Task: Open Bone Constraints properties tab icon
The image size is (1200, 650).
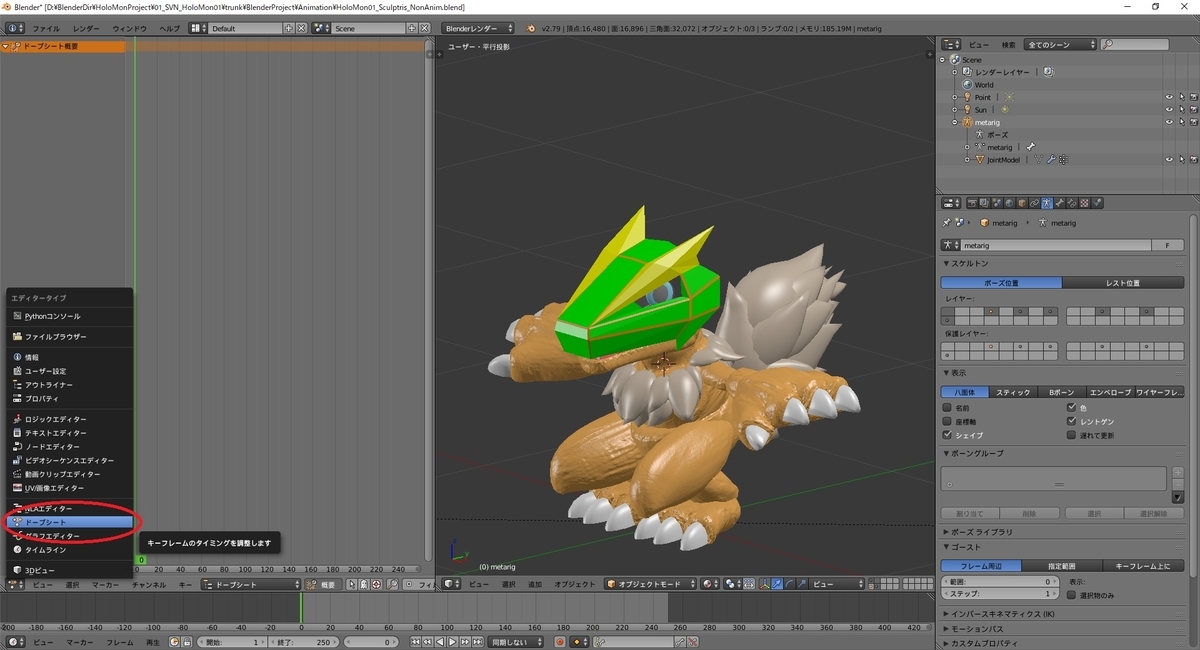Action: pyautogui.click(x=1071, y=203)
